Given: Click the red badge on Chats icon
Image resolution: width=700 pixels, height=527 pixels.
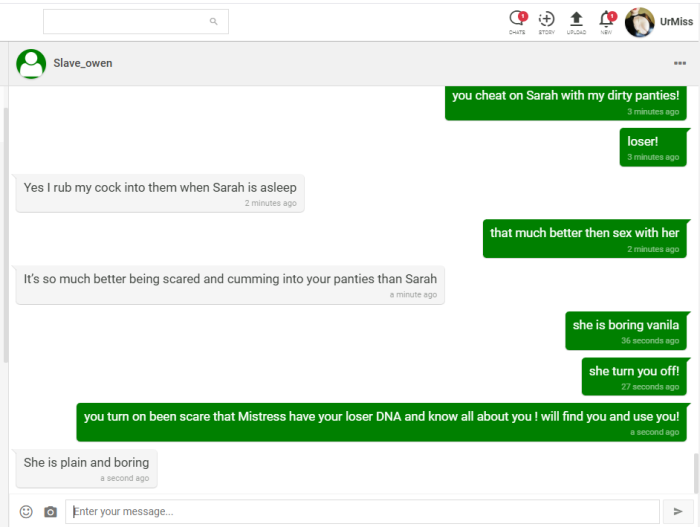Looking at the screenshot, I should click(x=523, y=16).
